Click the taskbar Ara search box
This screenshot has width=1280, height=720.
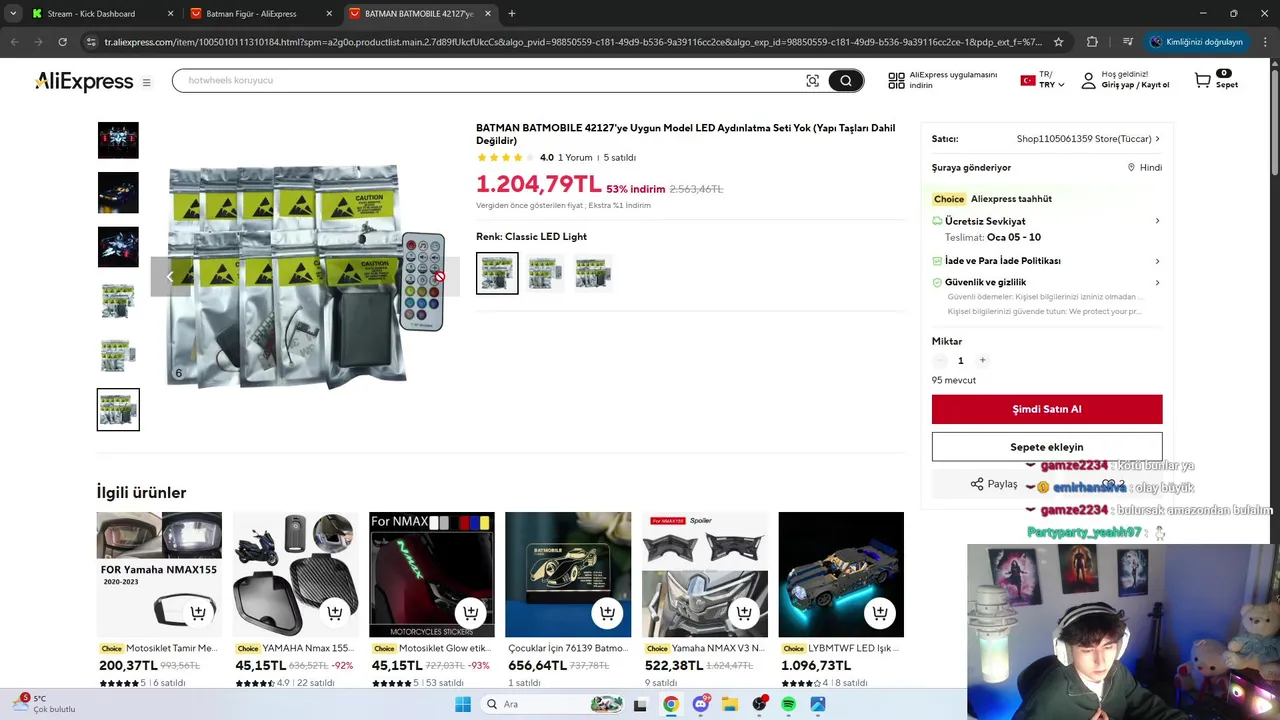(x=552, y=704)
